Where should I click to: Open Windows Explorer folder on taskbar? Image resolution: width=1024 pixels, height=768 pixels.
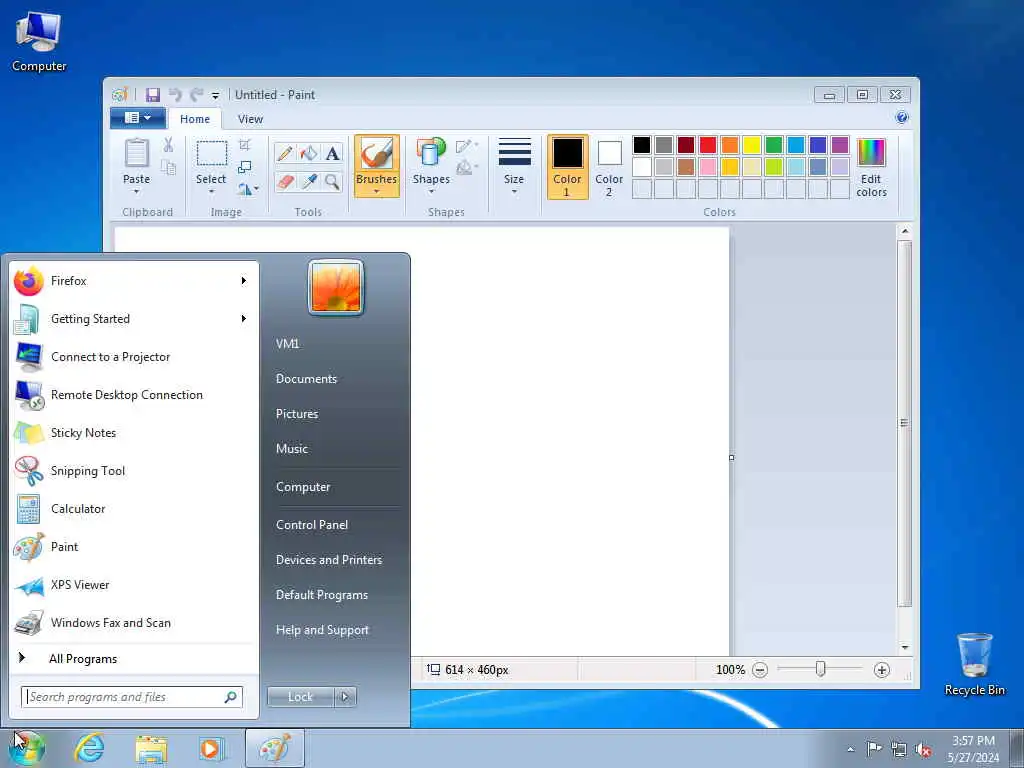151,748
